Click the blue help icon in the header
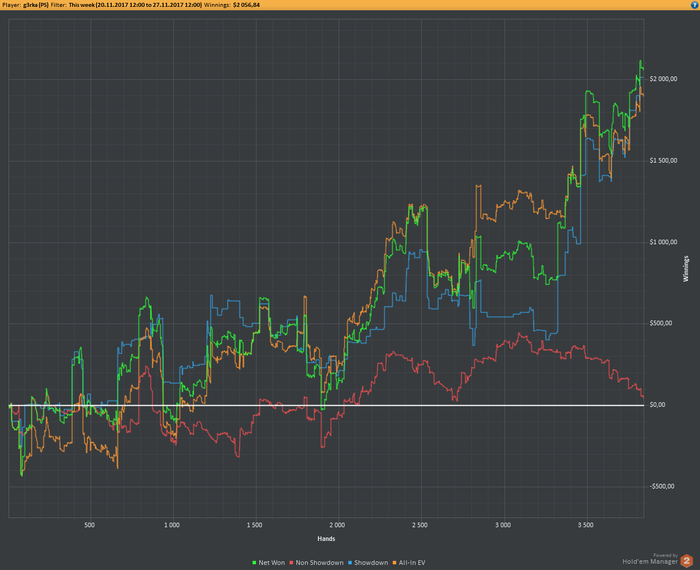Image resolution: width=700 pixels, height=570 pixels. [691, 5]
